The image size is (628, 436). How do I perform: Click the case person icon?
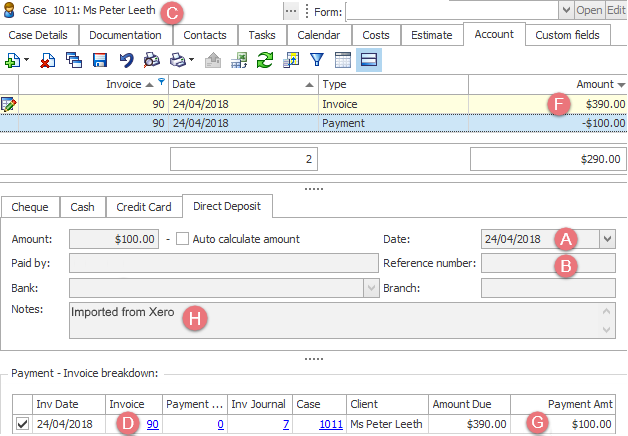(x=9, y=10)
